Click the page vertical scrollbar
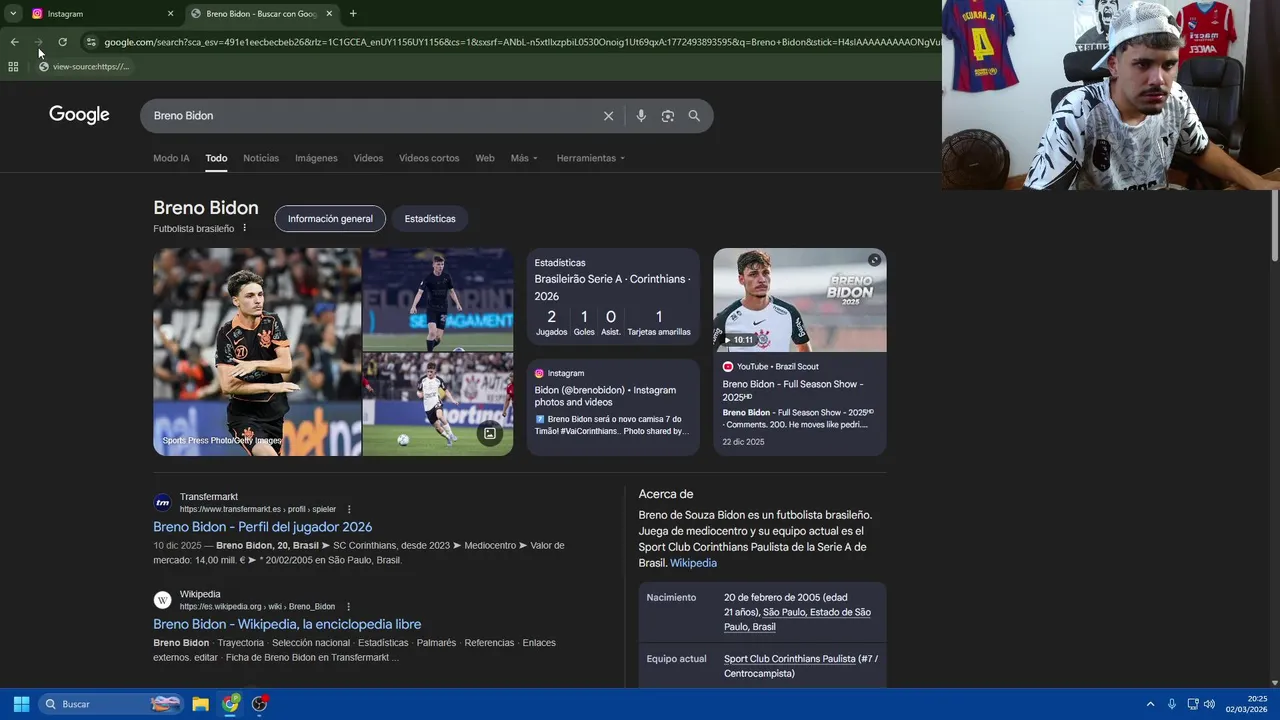The image size is (1280, 720). pos(1274,224)
